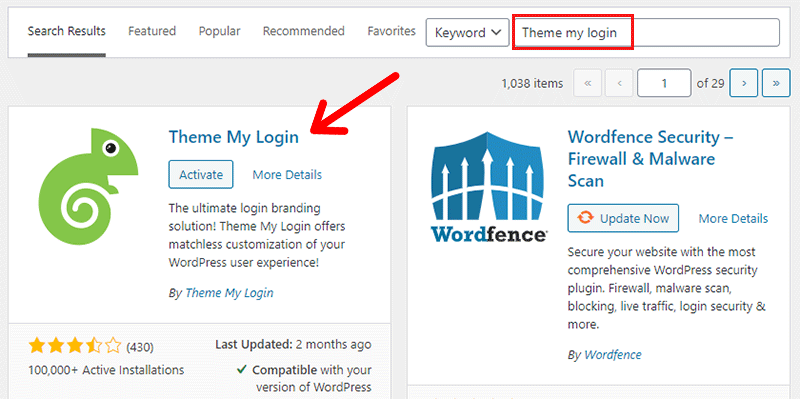Click the Wordfence shield logo
The image size is (800, 399).
click(x=489, y=187)
